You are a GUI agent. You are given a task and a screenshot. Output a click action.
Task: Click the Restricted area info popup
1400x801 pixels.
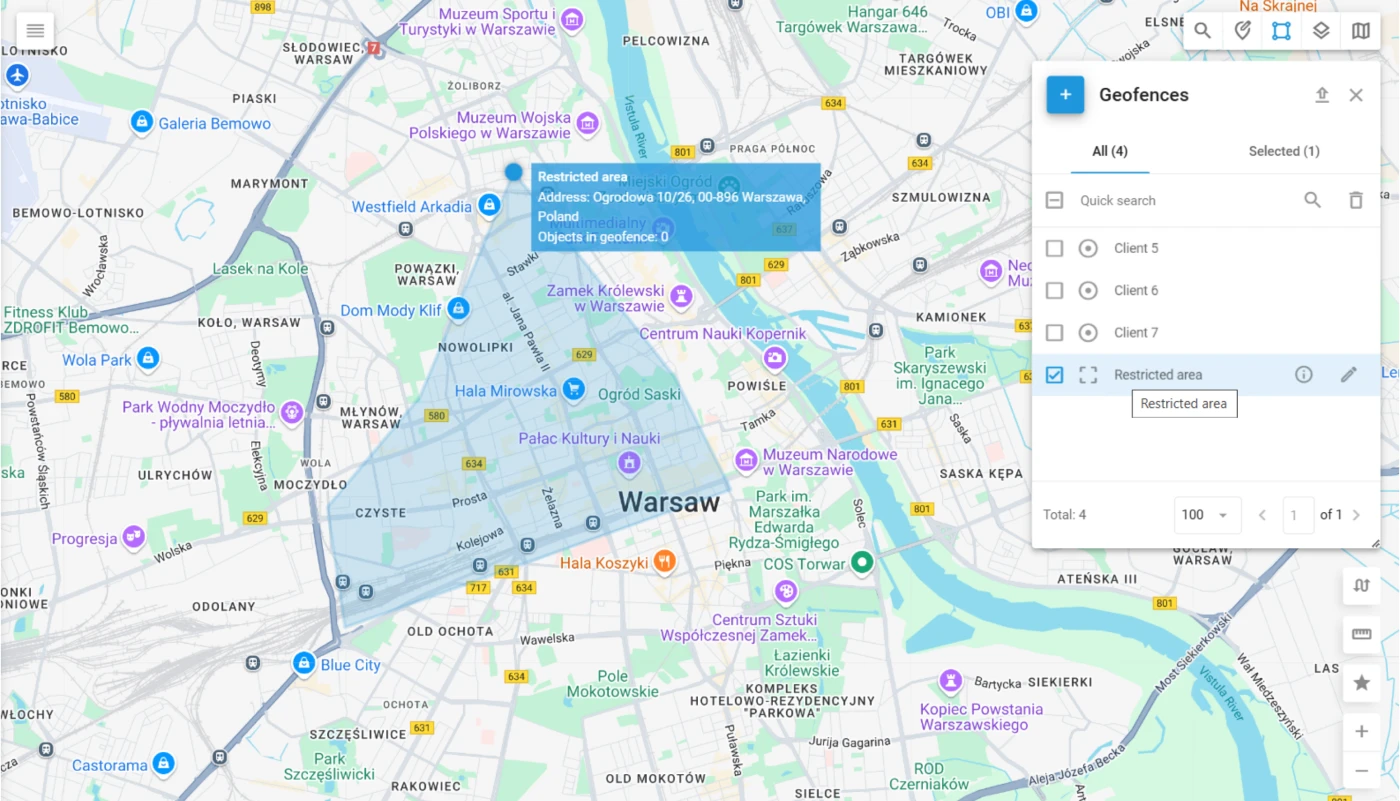tap(676, 207)
